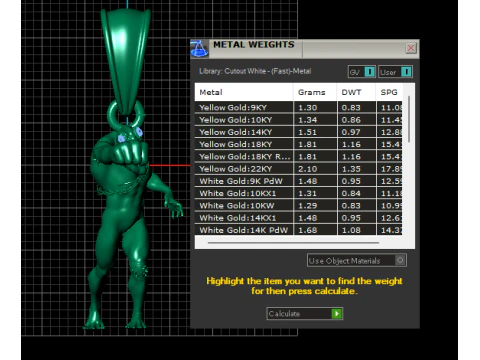Sort by the DWT column header
480x360 pixels.
click(x=356, y=92)
